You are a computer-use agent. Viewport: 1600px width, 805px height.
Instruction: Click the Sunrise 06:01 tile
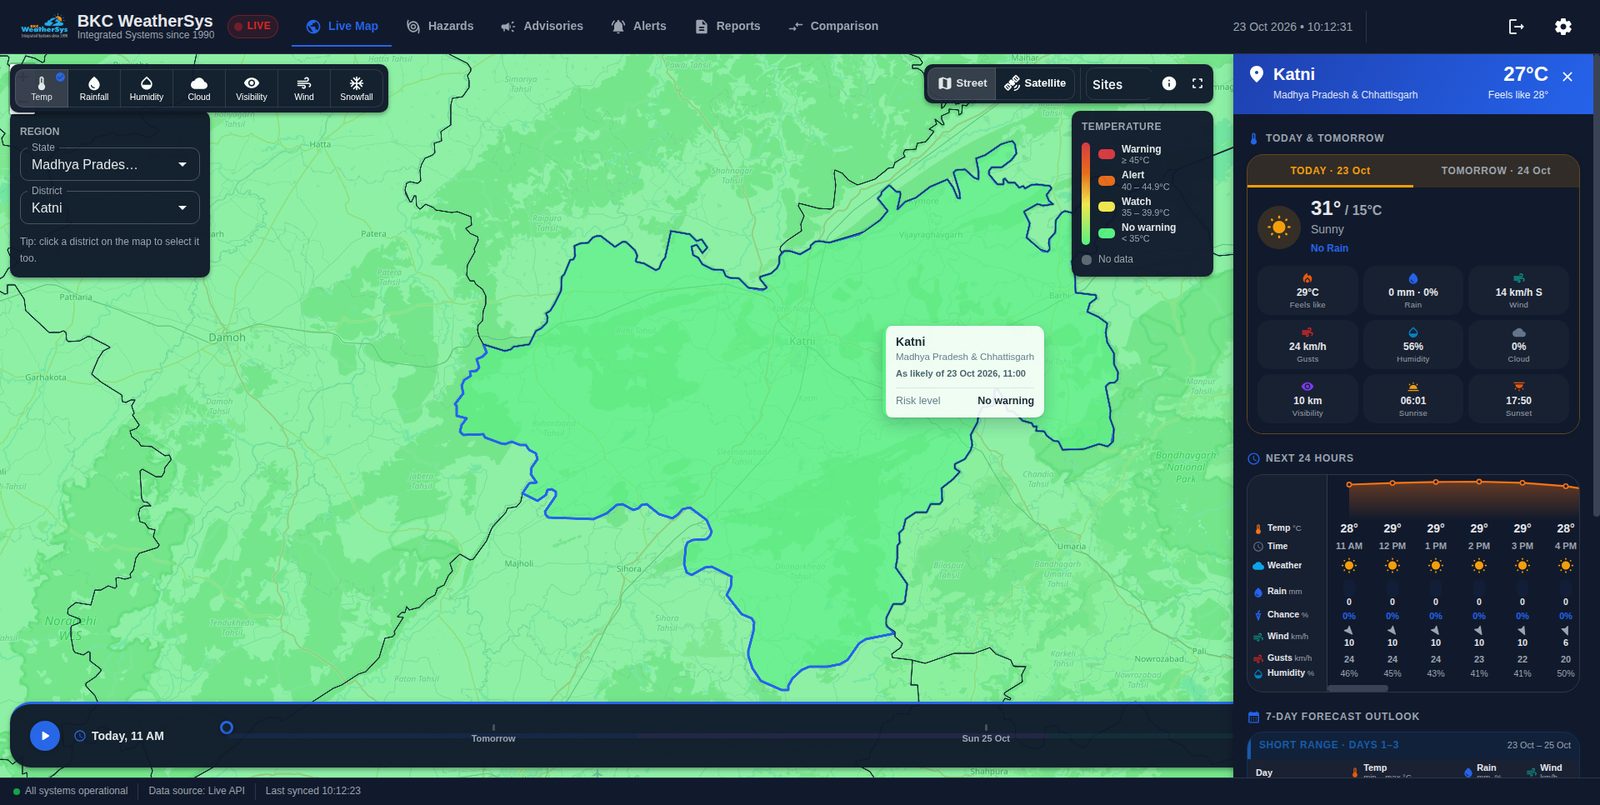1413,399
